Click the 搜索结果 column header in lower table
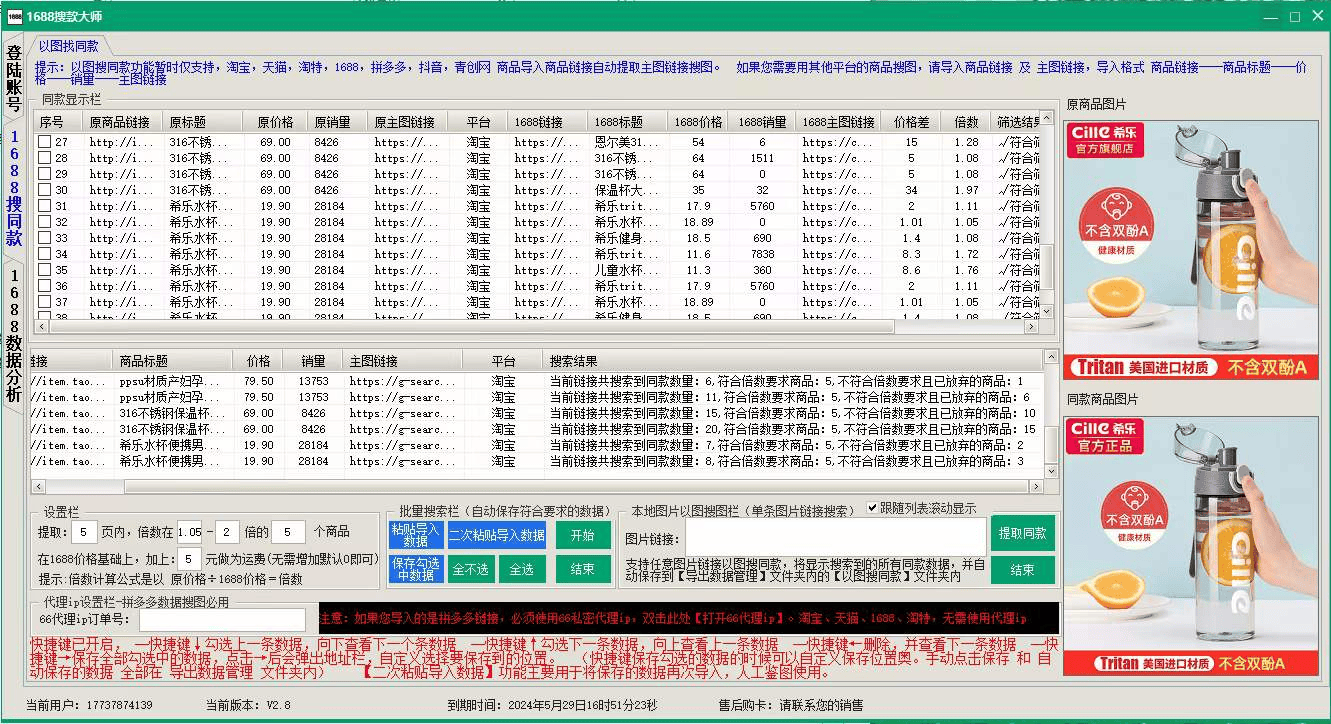This screenshot has height=724, width=1331. (793, 361)
